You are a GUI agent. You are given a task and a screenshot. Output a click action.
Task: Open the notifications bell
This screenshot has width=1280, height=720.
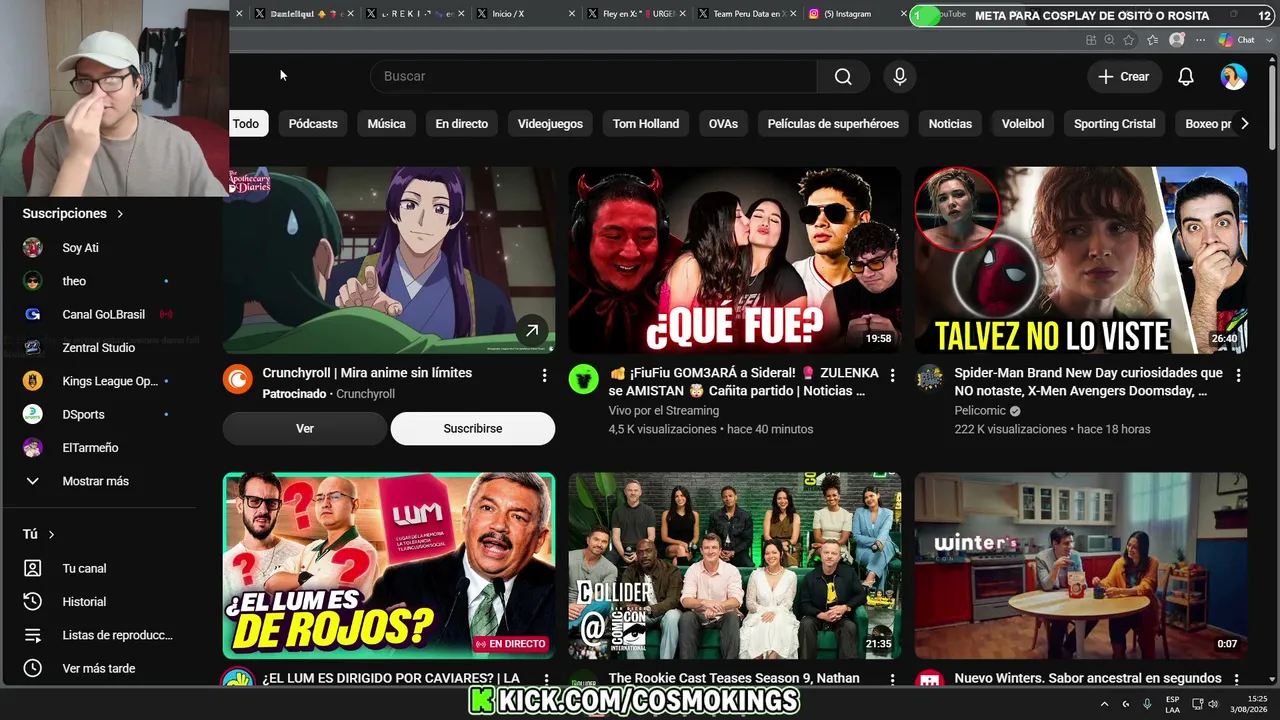pyautogui.click(x=1186, y=76)
